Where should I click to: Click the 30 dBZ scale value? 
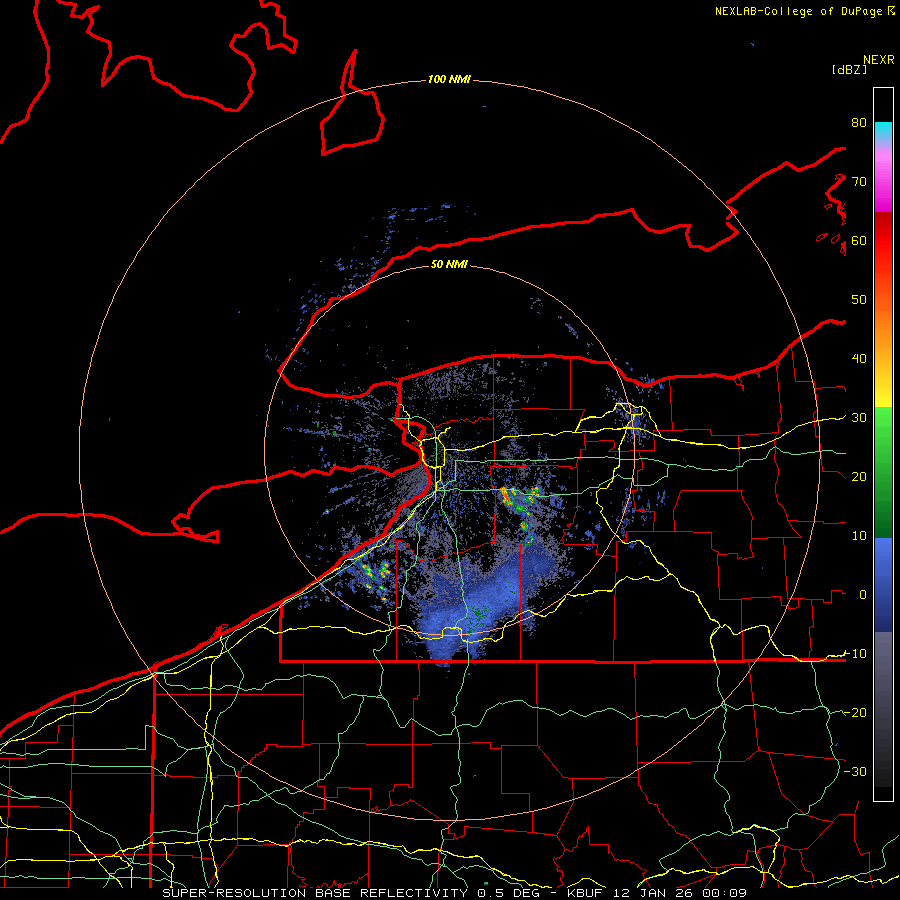pos(859,417)
